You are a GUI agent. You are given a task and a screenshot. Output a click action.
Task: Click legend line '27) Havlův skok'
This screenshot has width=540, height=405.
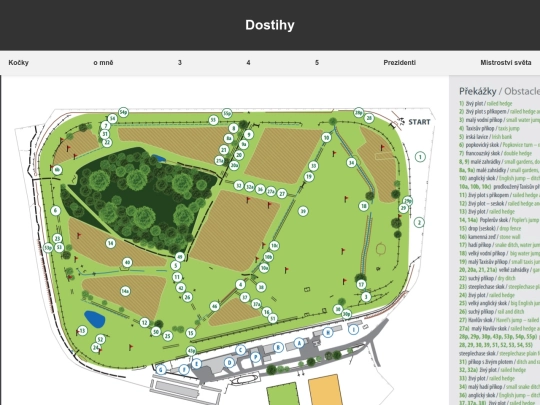(499, 320)
